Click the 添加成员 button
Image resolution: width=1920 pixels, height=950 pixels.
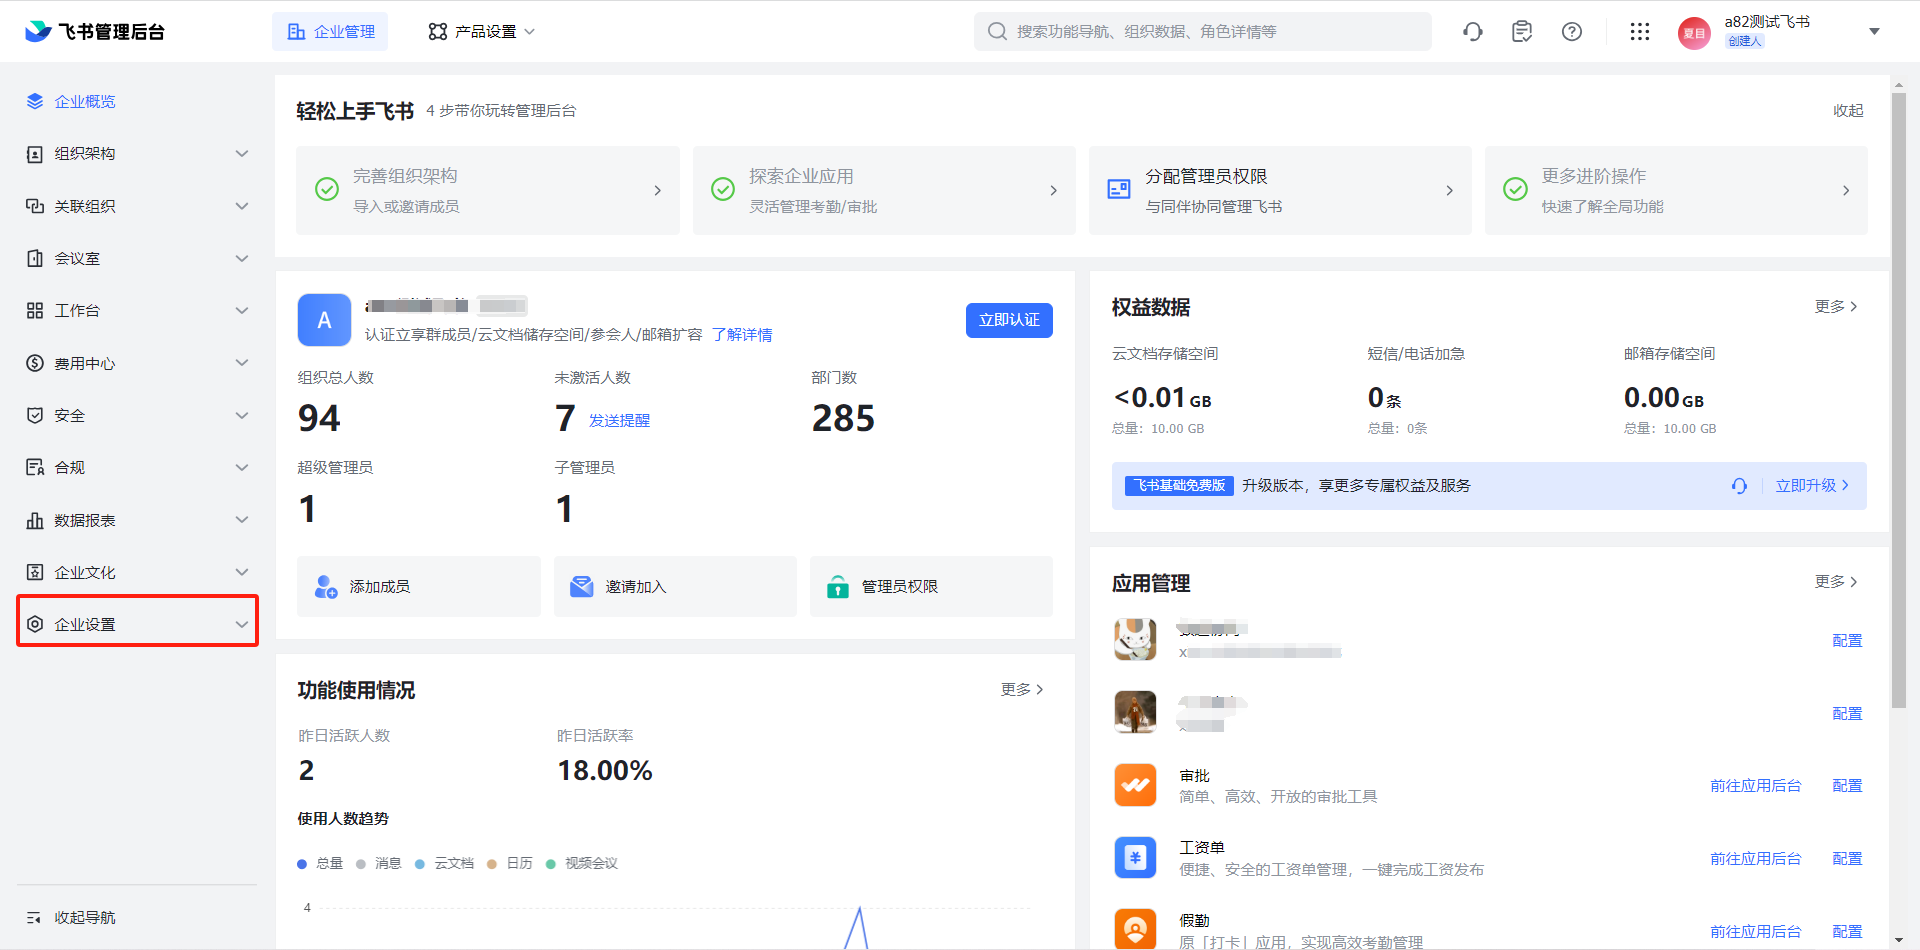(x=419, y=587)
